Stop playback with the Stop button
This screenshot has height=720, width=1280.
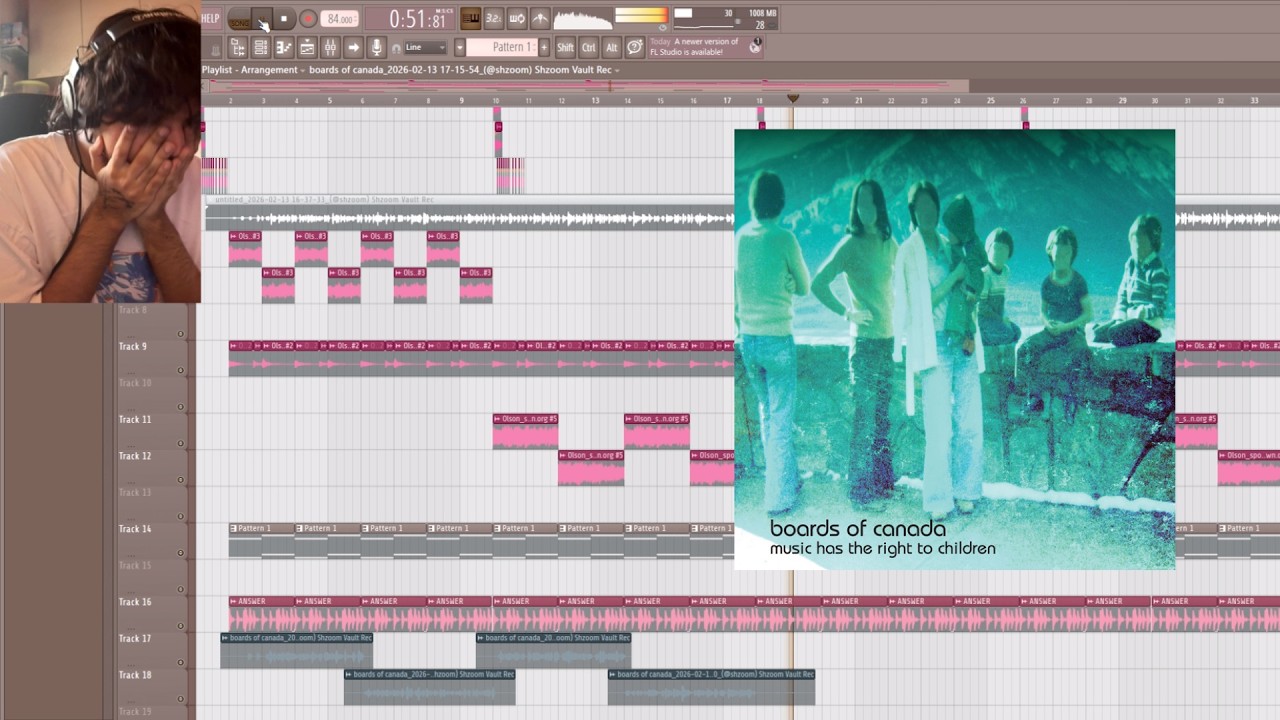click(284, 19)
